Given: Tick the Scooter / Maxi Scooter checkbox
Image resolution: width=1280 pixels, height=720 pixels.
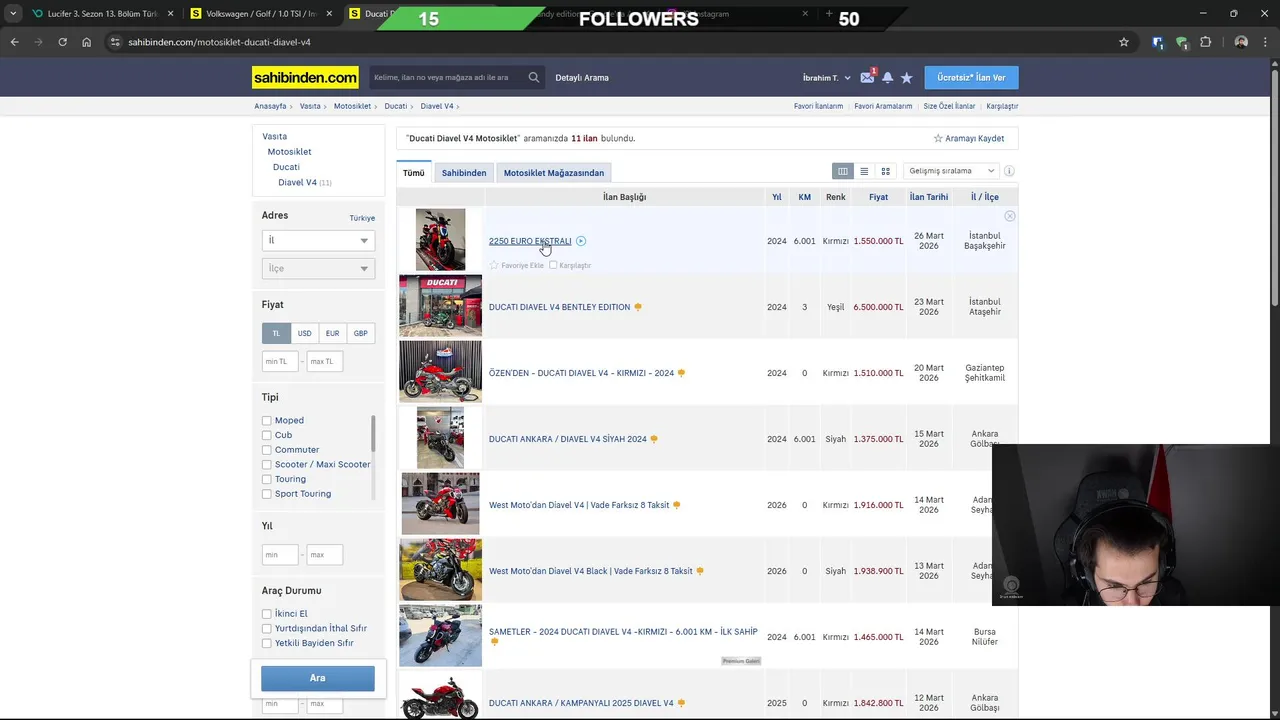Looking at the screenshot, I should (x=266, y=465).
